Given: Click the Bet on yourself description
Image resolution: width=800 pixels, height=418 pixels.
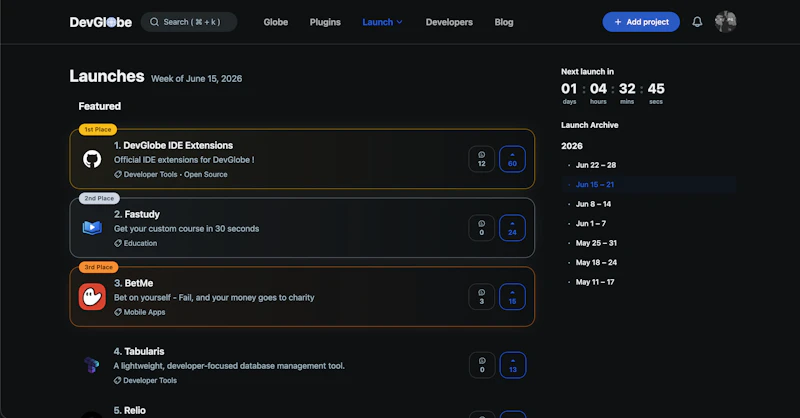Looking at the screenshot, I should [214, 298].
